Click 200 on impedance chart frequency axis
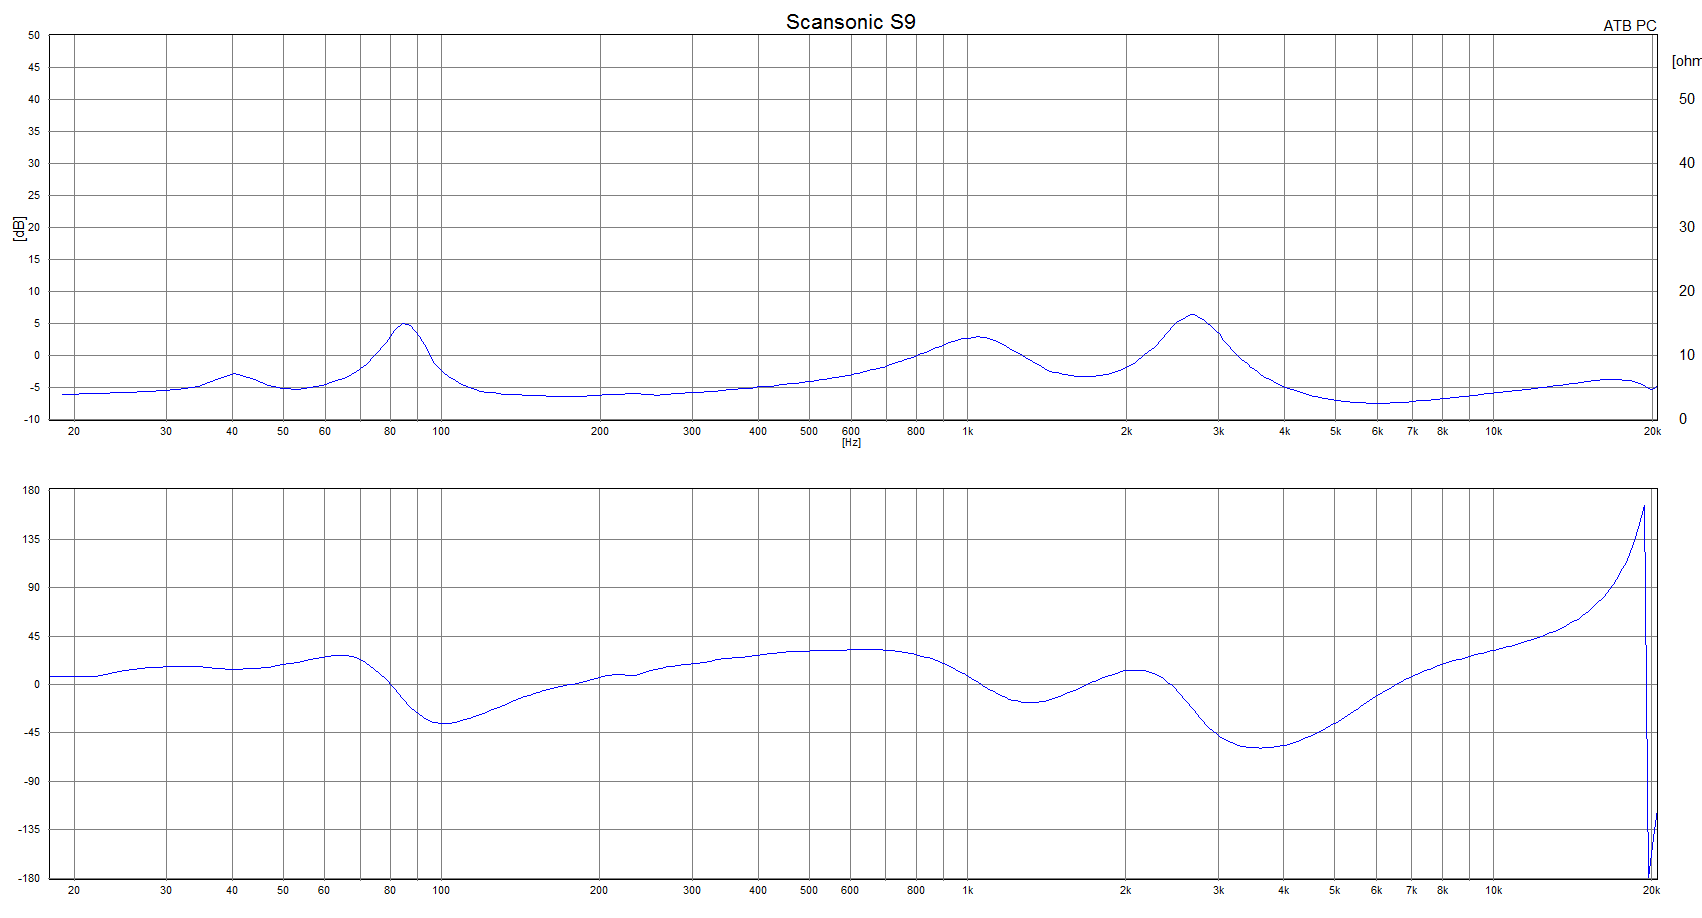The width and height of the screenshot is (1702, 918). pyautogui.click(x=599, y=432)
